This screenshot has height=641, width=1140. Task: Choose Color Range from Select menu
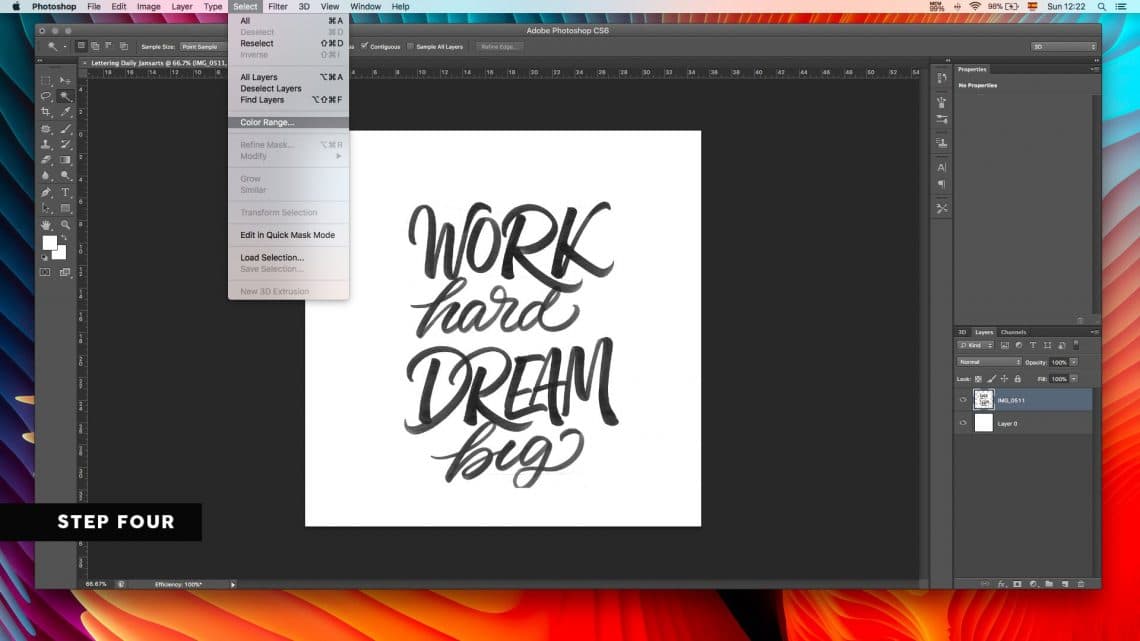[x=289, y=122]
